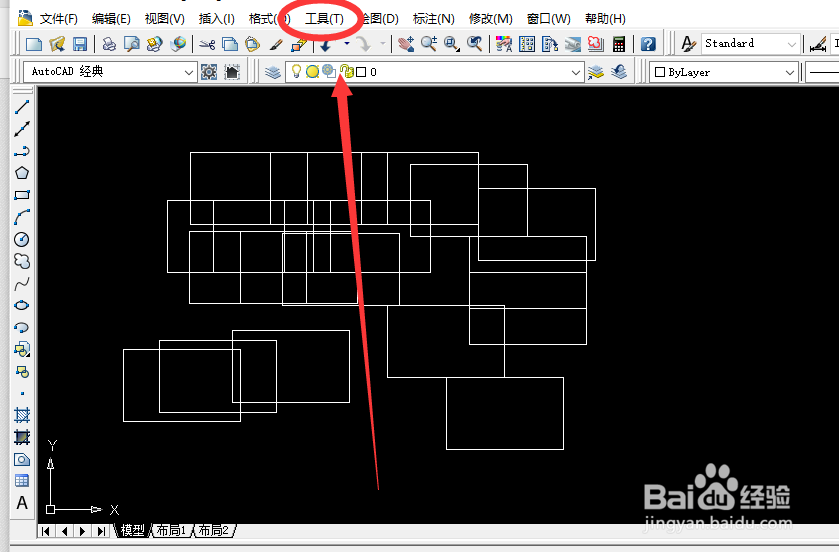Switch to the 布局2 layout tab
The width and height of the screenshot is (839, 552).
[x=213, y=531]
